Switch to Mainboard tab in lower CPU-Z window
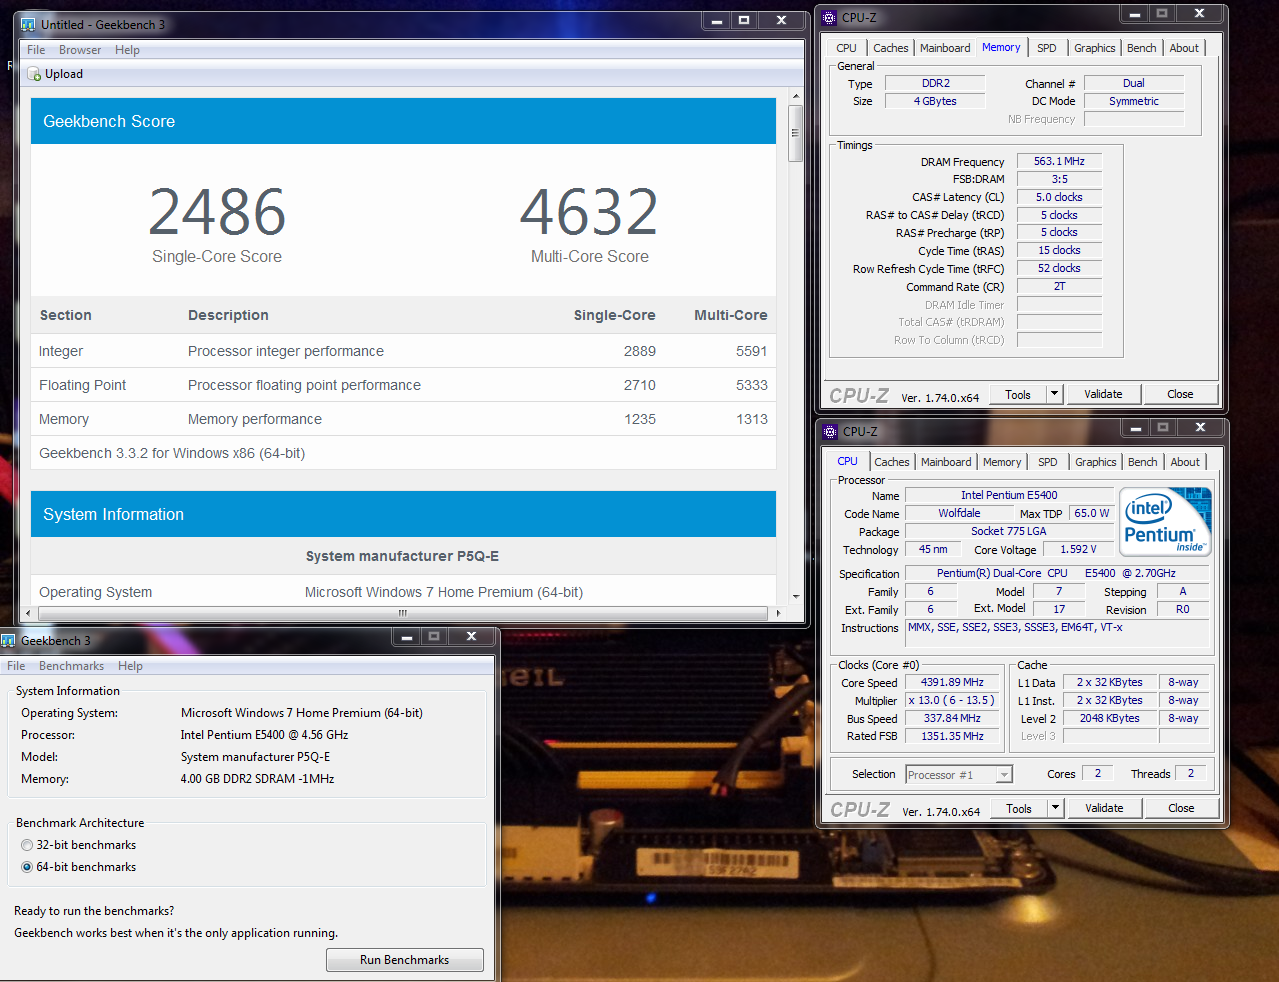This screenshot has width=1279, height=982. coord(946,462)
